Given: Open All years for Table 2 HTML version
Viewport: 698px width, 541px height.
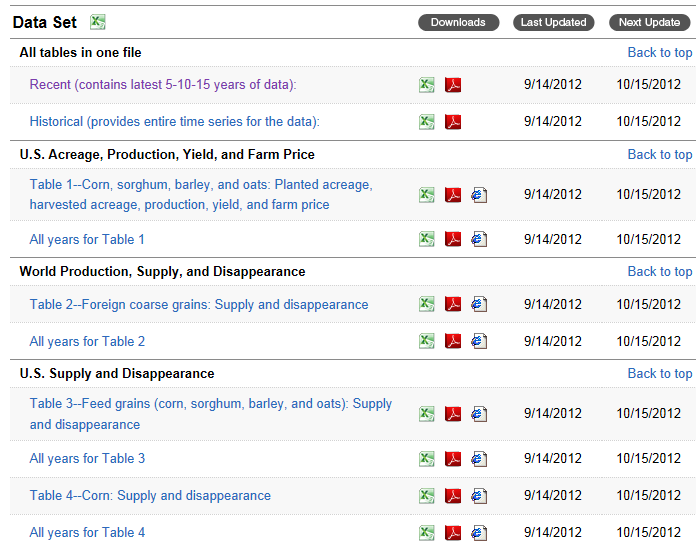Looking at the screenshot, I should pyautogui.click(x=479, y=341).
